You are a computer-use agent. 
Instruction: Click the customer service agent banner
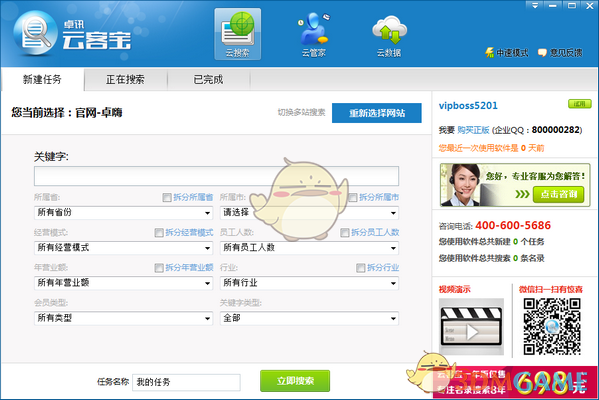pos(515,185)
